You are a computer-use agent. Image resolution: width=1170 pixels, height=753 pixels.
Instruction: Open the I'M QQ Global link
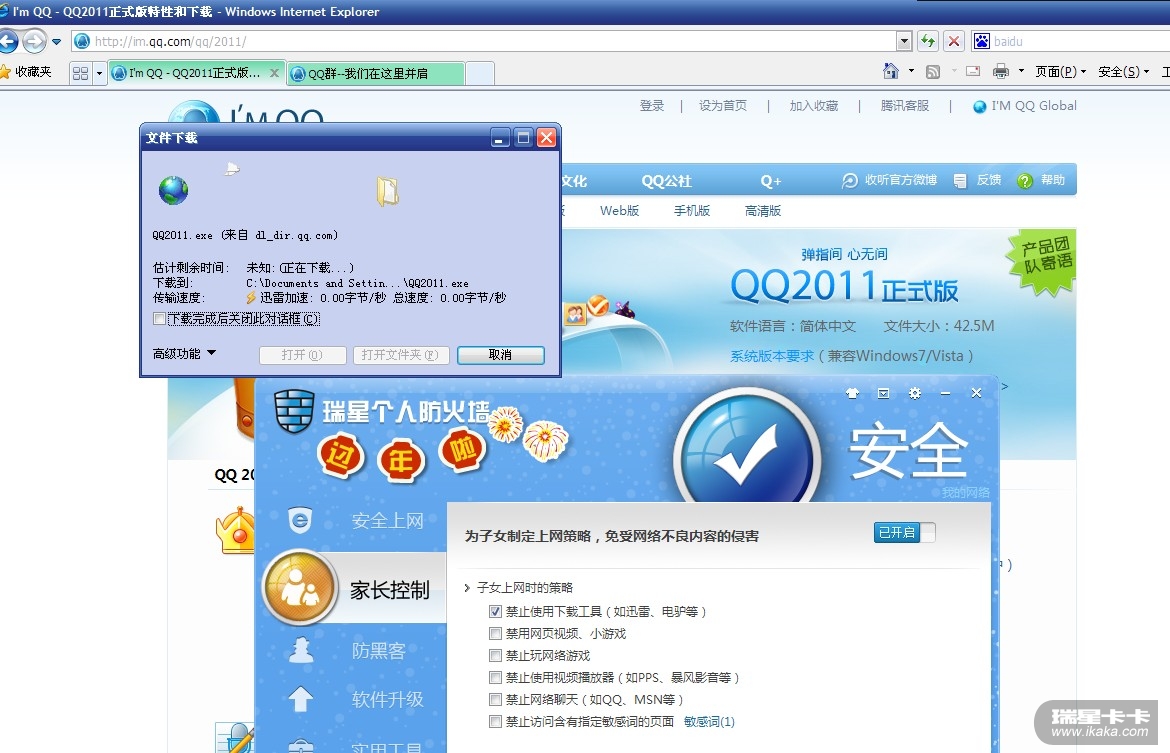click(1024, 106)
